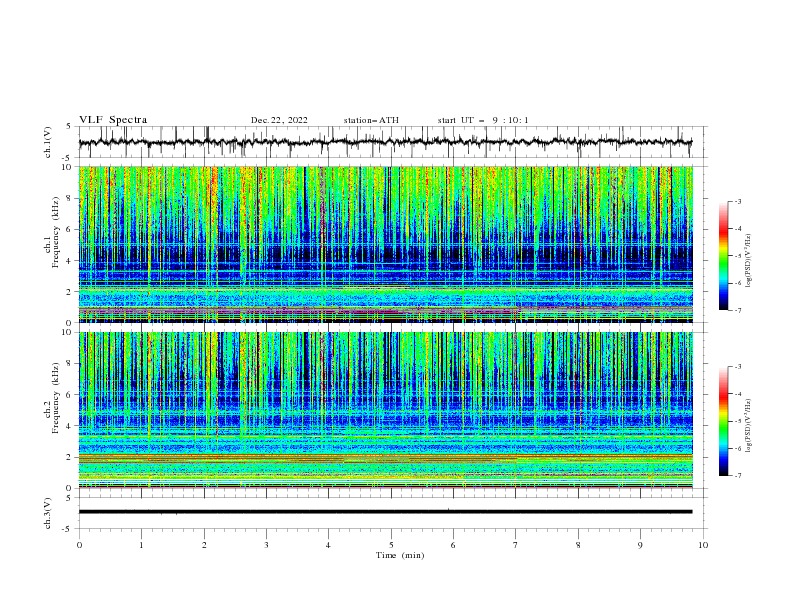The height and width of the screenshot is (612, 792).
Task: Click the ch.2 spectrogram color scale bar
Action: 723,421
